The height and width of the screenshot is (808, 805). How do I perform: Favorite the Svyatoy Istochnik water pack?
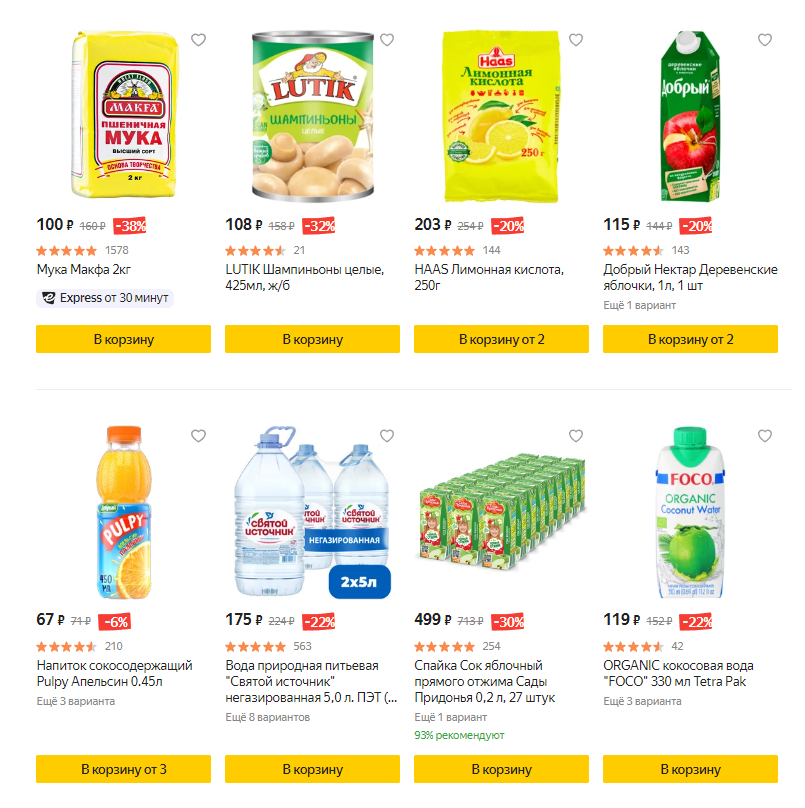tap(387, 436)
